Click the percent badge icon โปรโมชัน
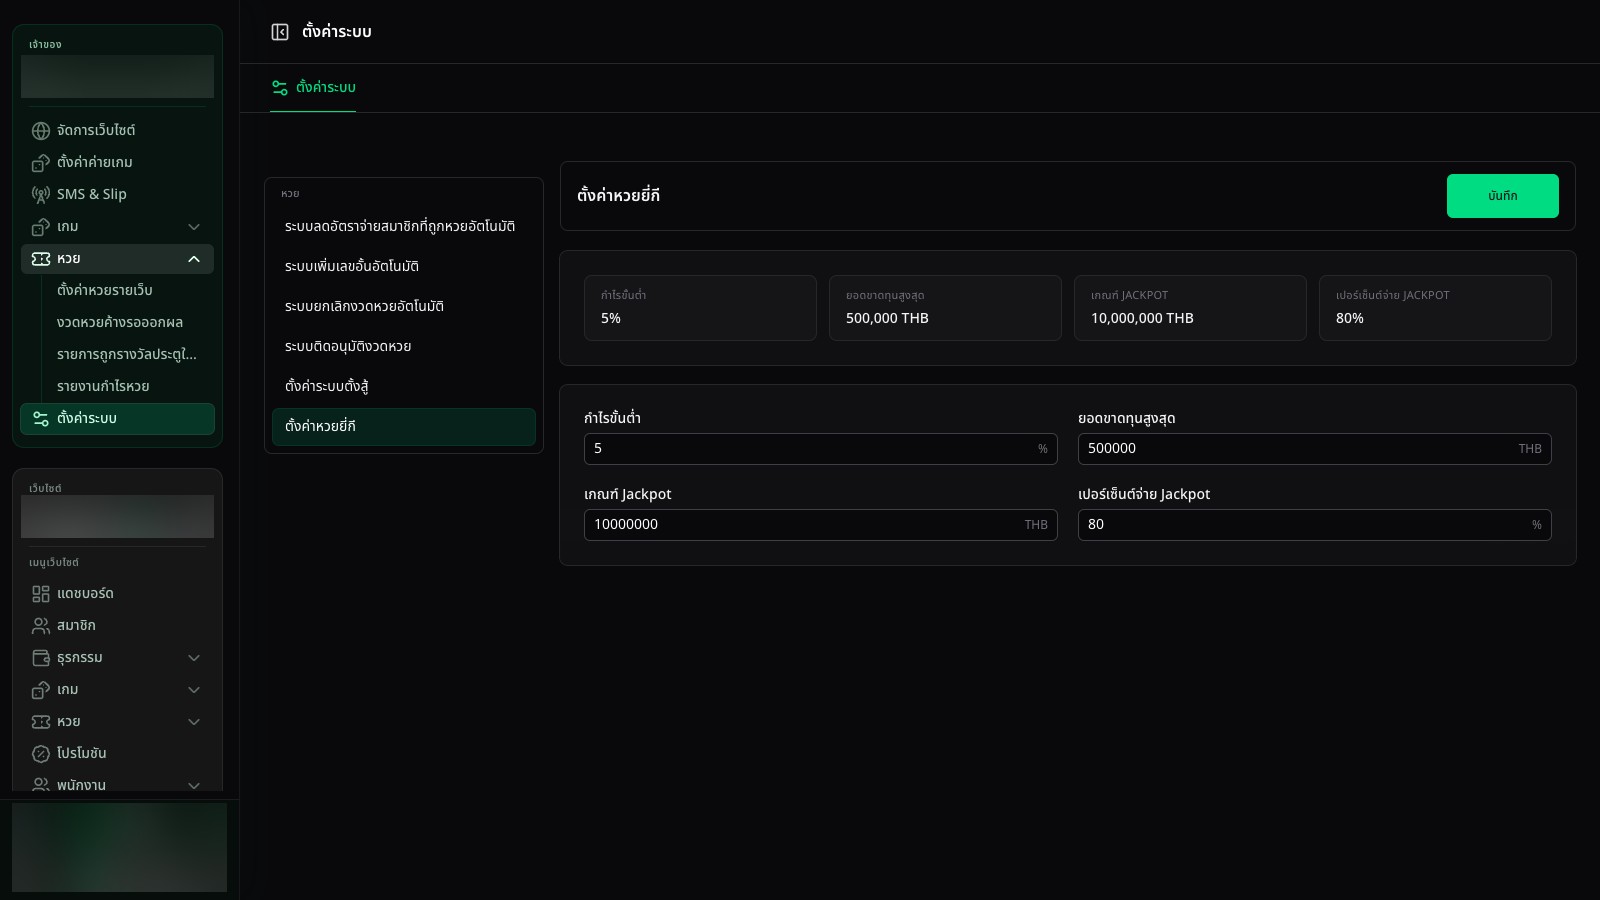 pyautogui.click(x=41, y=754)
